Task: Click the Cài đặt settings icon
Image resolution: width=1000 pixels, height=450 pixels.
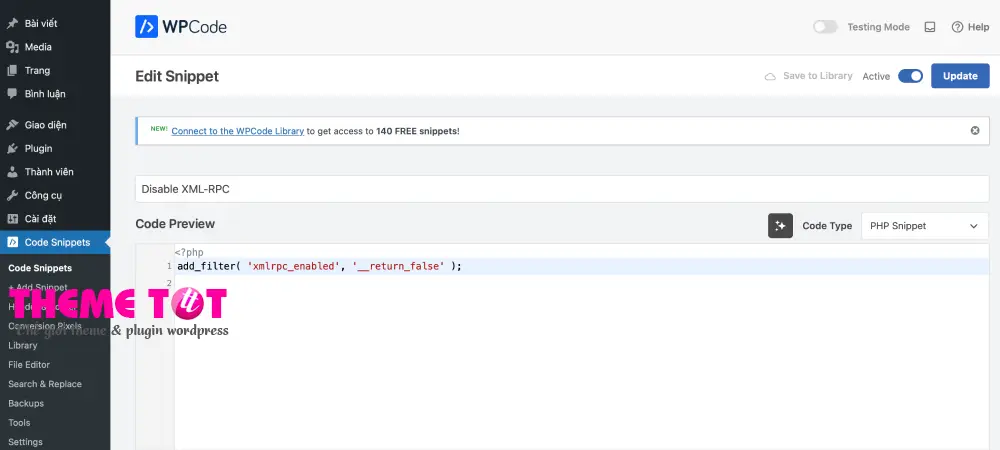Action: 12,219
